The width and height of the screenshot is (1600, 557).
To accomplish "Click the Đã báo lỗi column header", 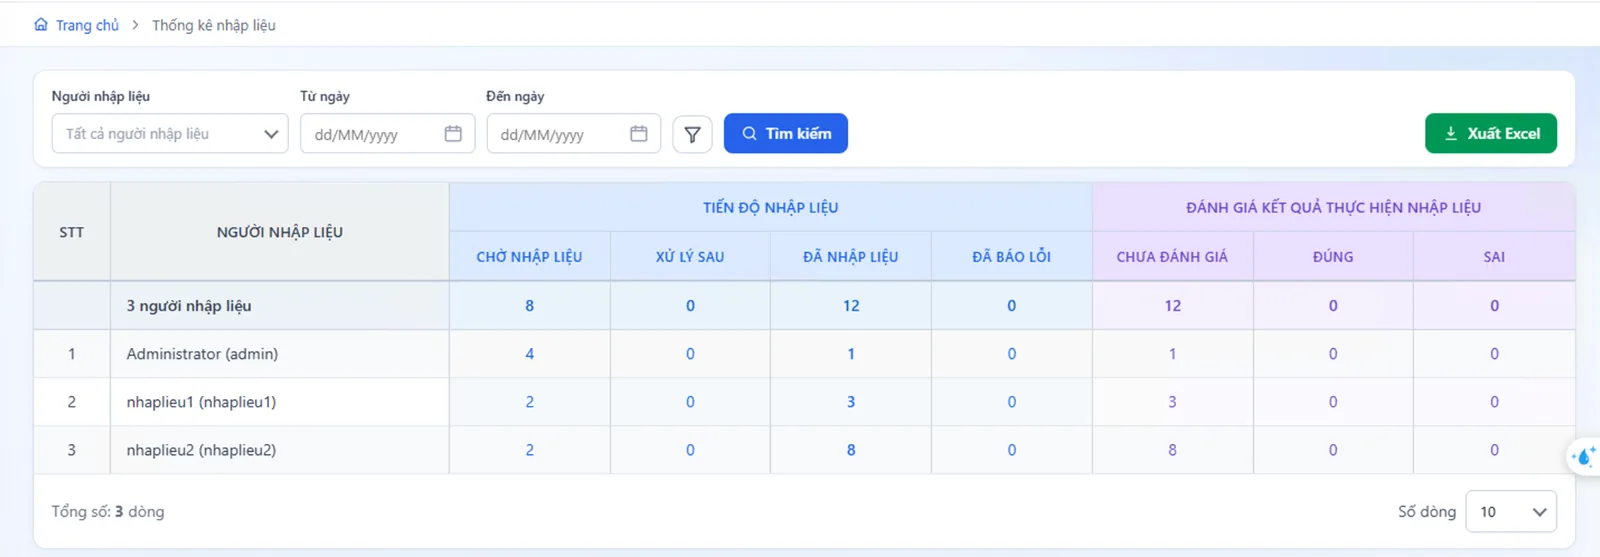I will (1011, 257).
